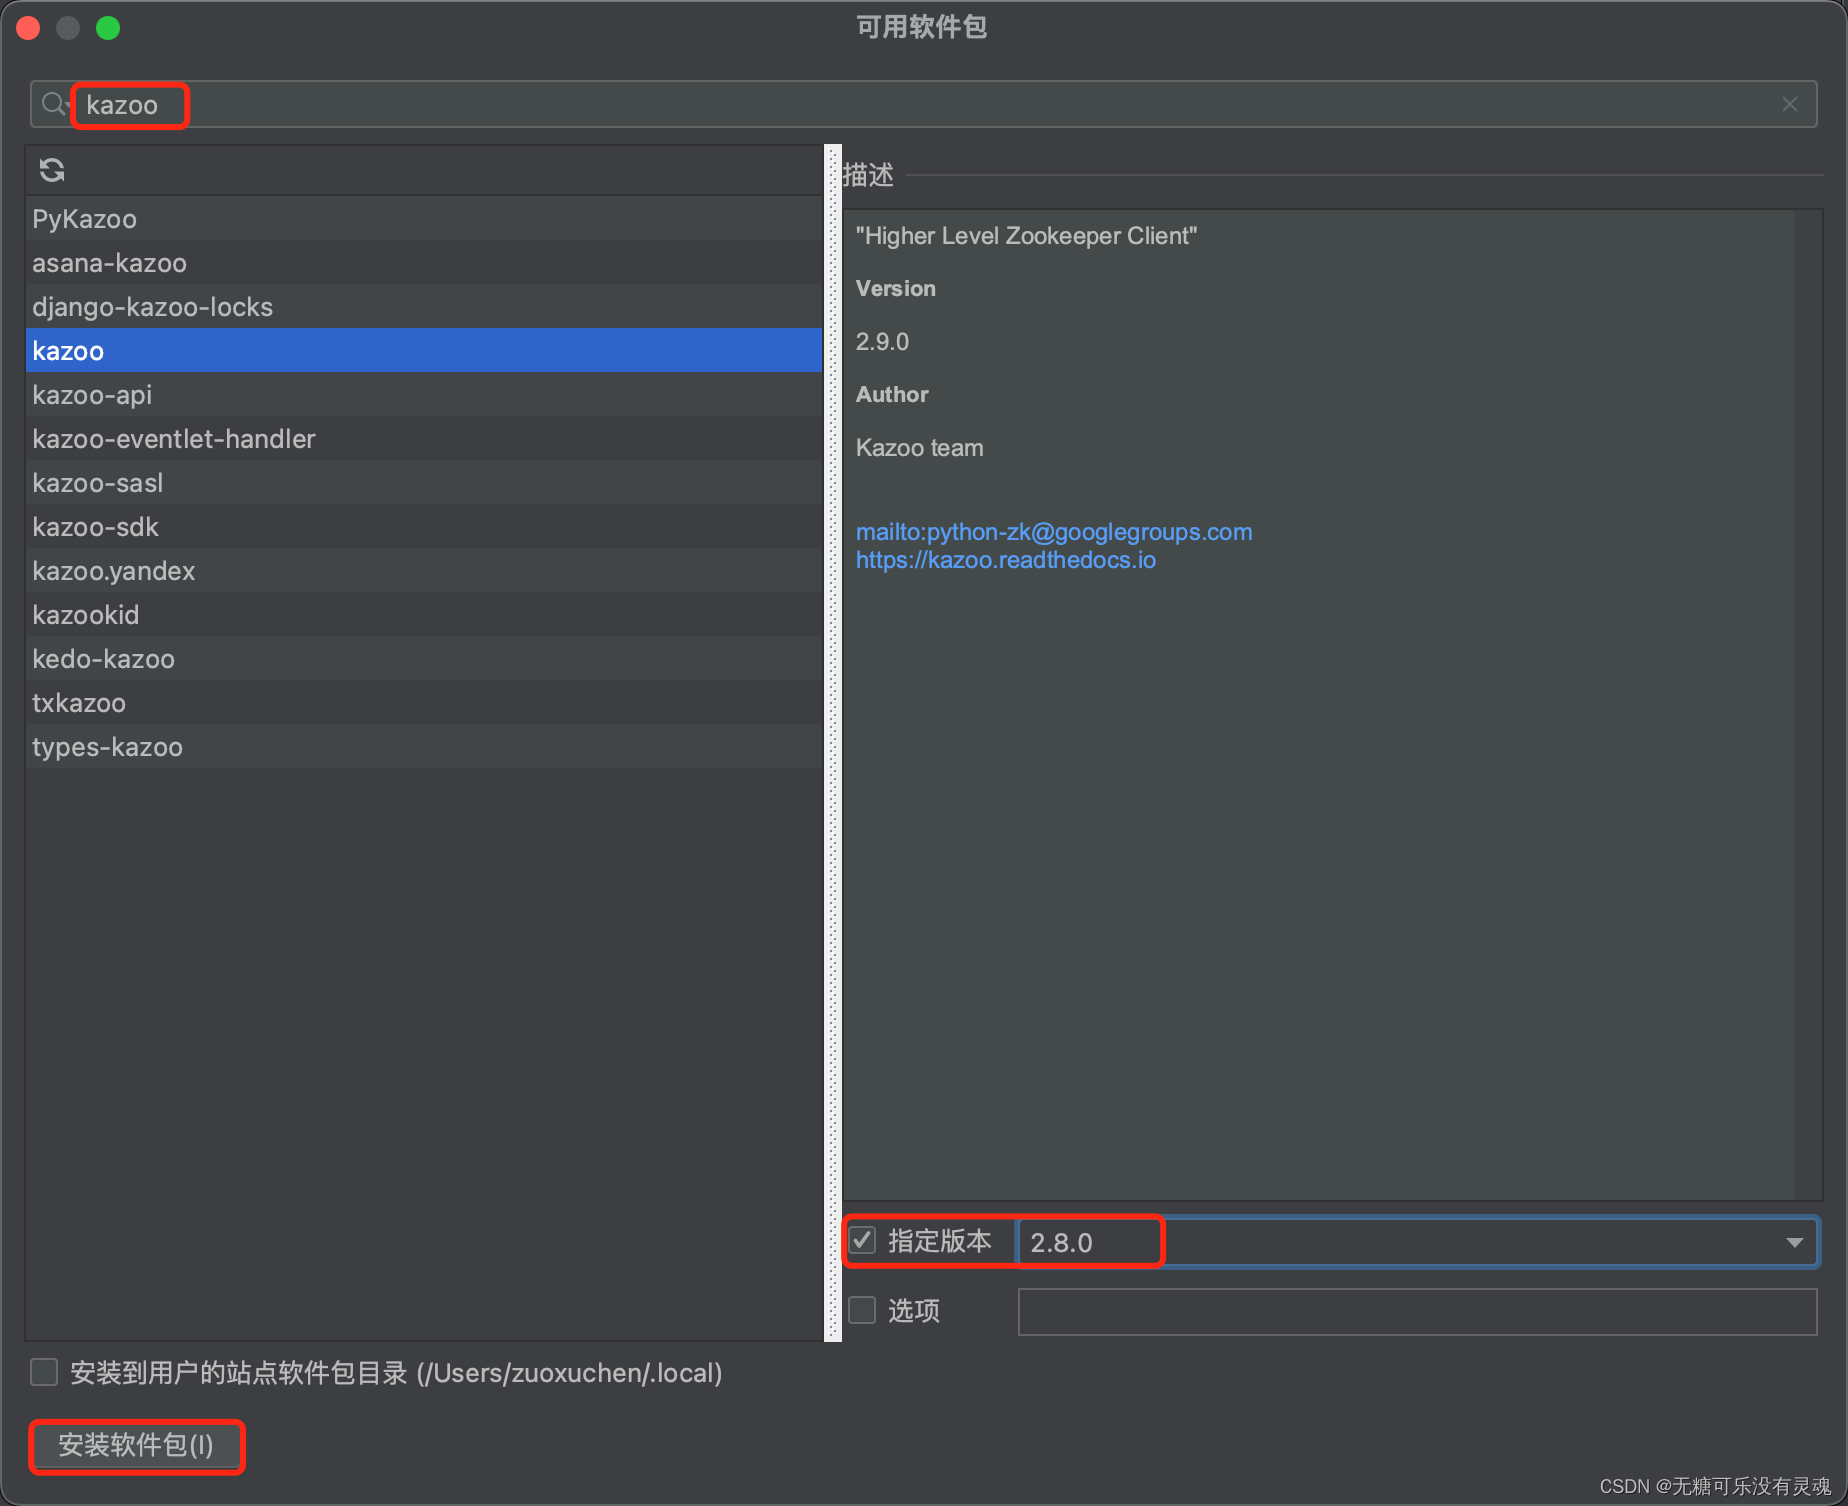Select kedo-kazoo package
Viewport: 1848px width, 1506px height.
click(x=424, y=658)
